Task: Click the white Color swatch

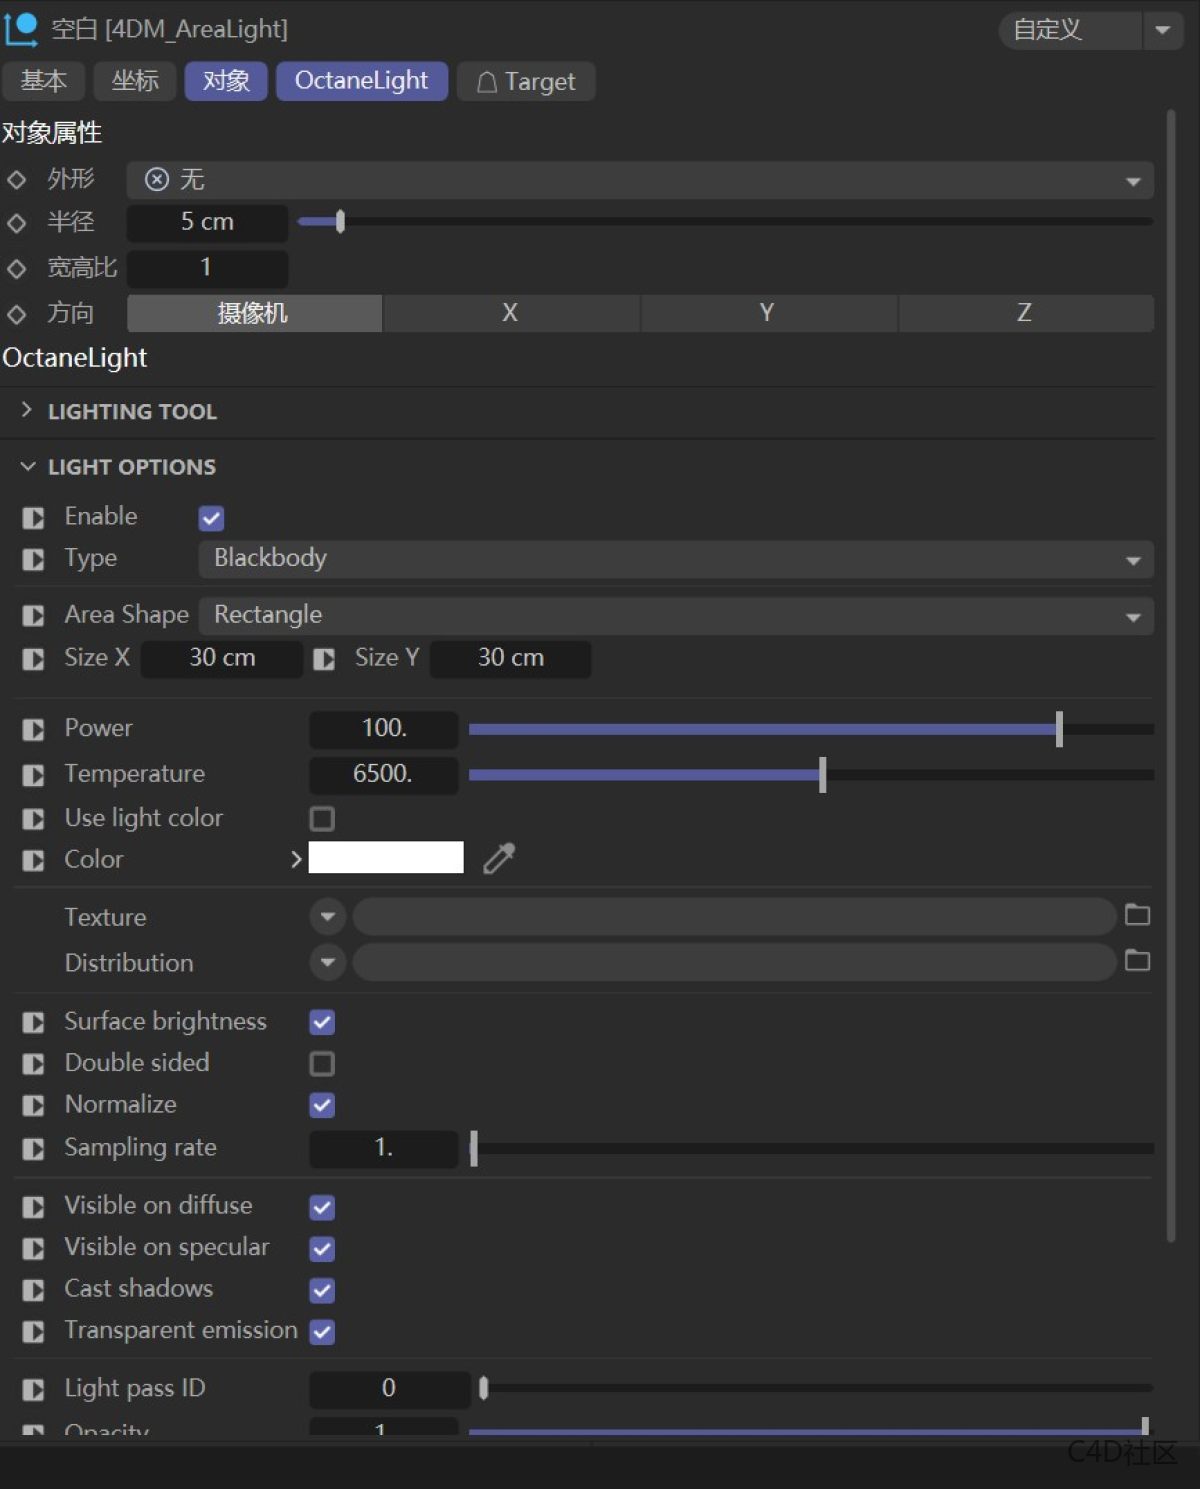Action: click(x=386, y=857)
